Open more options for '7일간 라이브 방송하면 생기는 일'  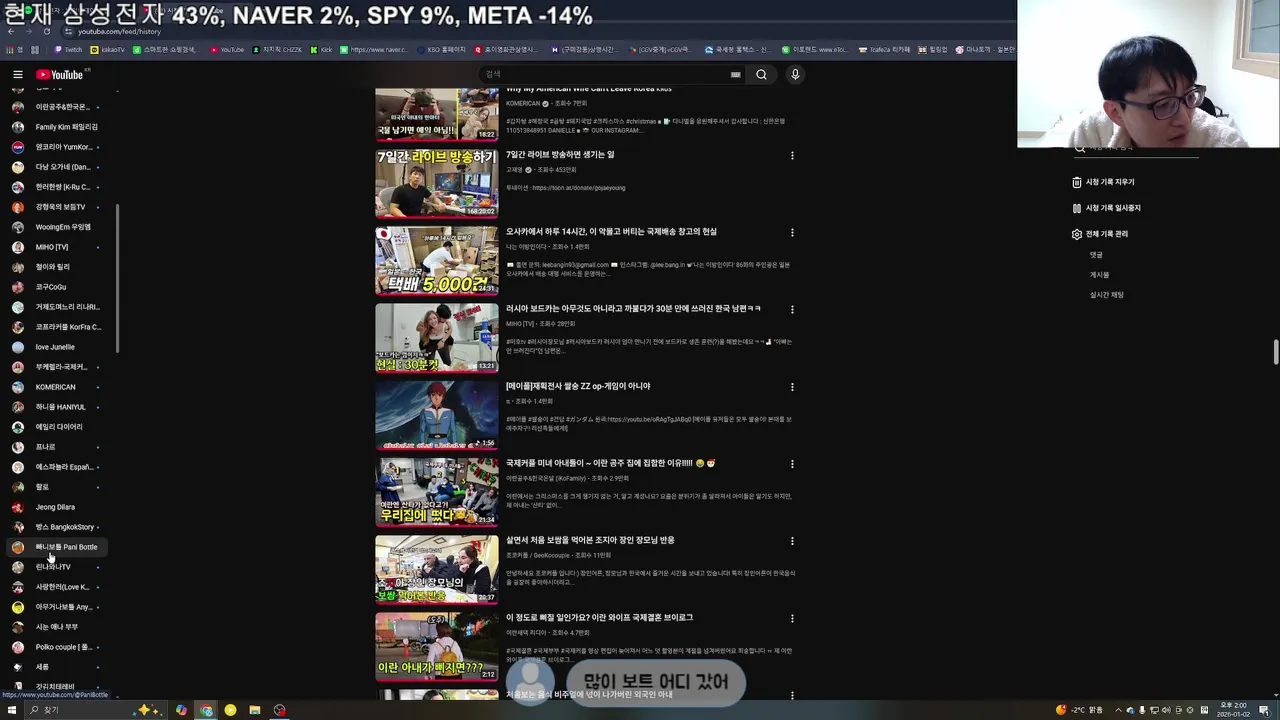click(x=792, y=156)
